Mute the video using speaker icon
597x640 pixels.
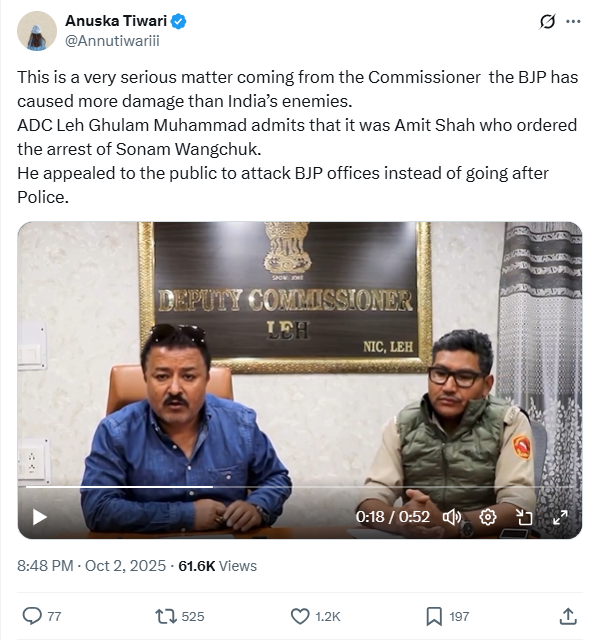tap(452, 517)
